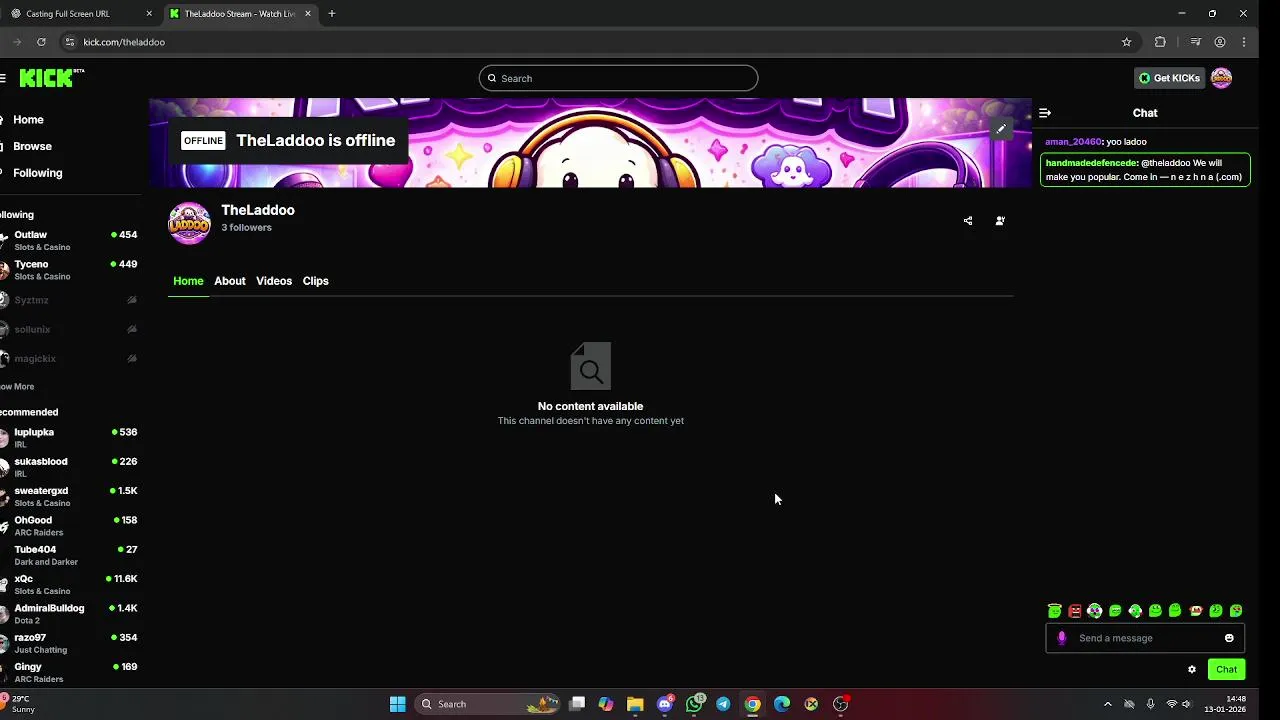Click the share channel icon
This screenshot has height=720, width=1280.
[x=967, y=221]
